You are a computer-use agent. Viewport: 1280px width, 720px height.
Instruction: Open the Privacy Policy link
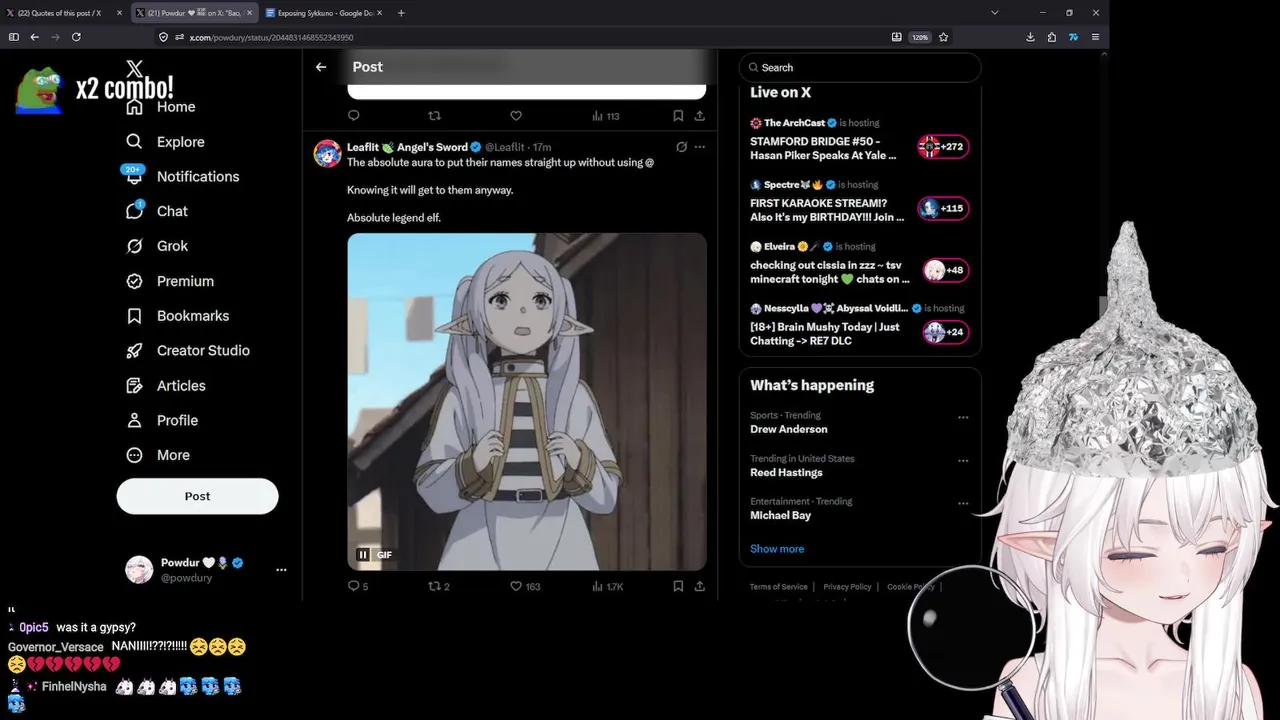click(847, 587)
